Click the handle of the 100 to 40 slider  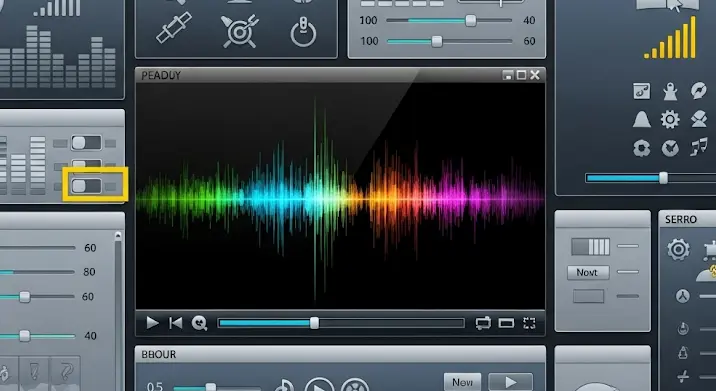click(x=471, y=21)
